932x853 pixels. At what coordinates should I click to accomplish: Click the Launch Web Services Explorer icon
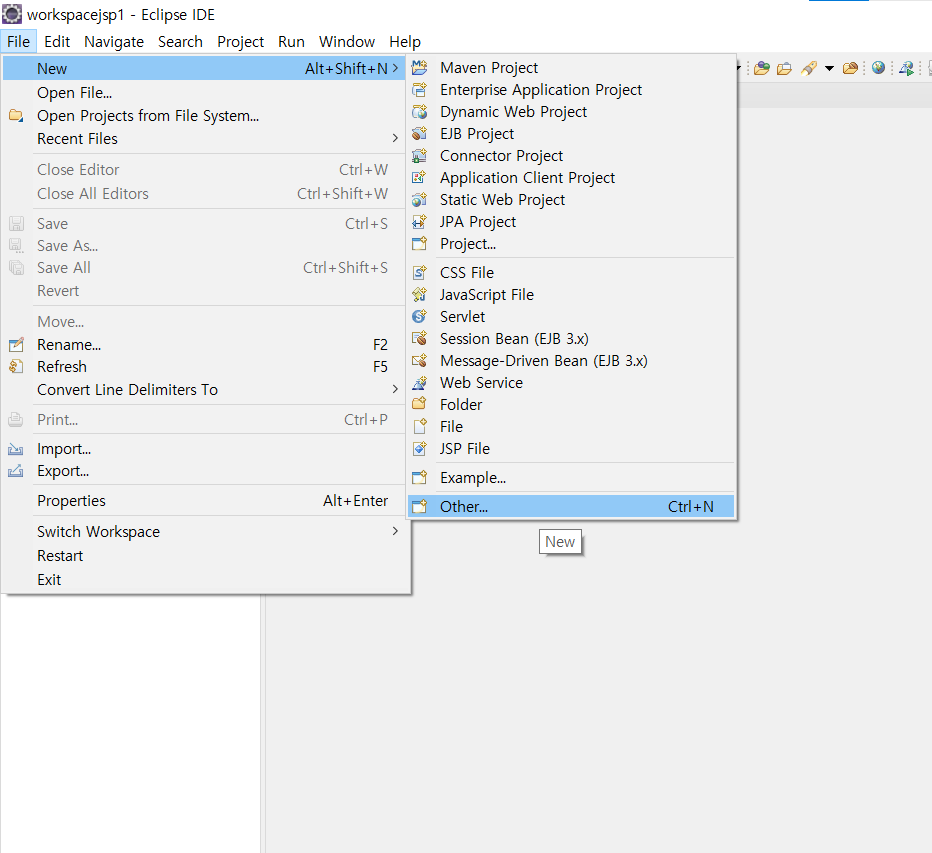coord(907,68)
